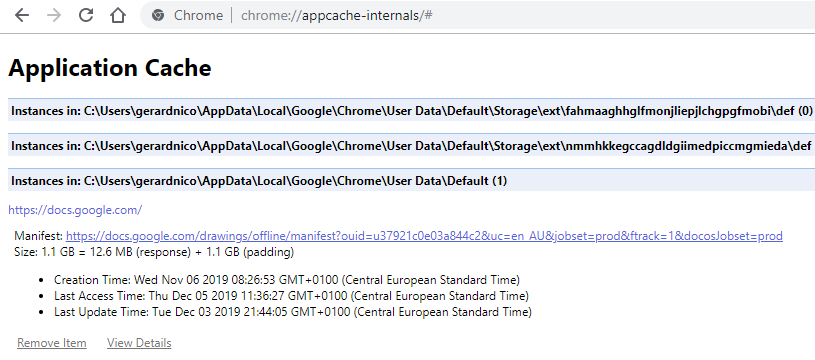Click the Manifest: label

[39, 236]
